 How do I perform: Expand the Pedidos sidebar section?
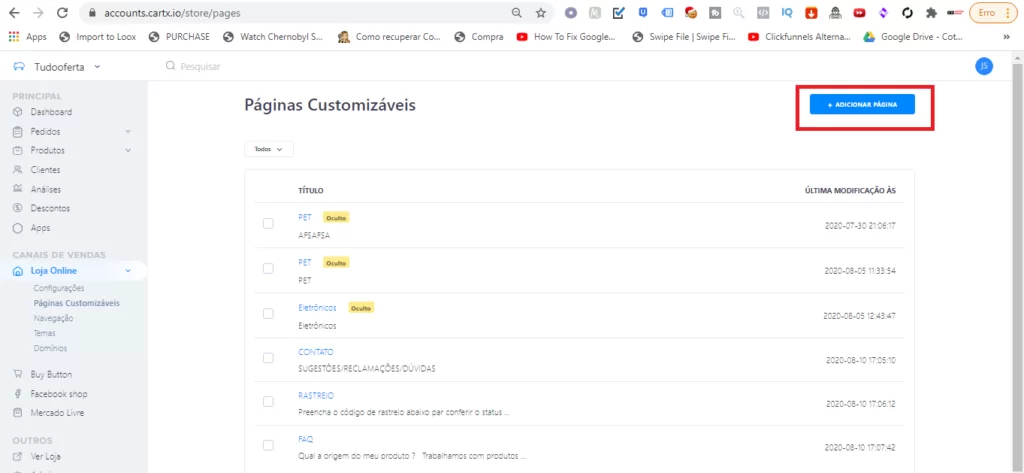coord(128,132)
